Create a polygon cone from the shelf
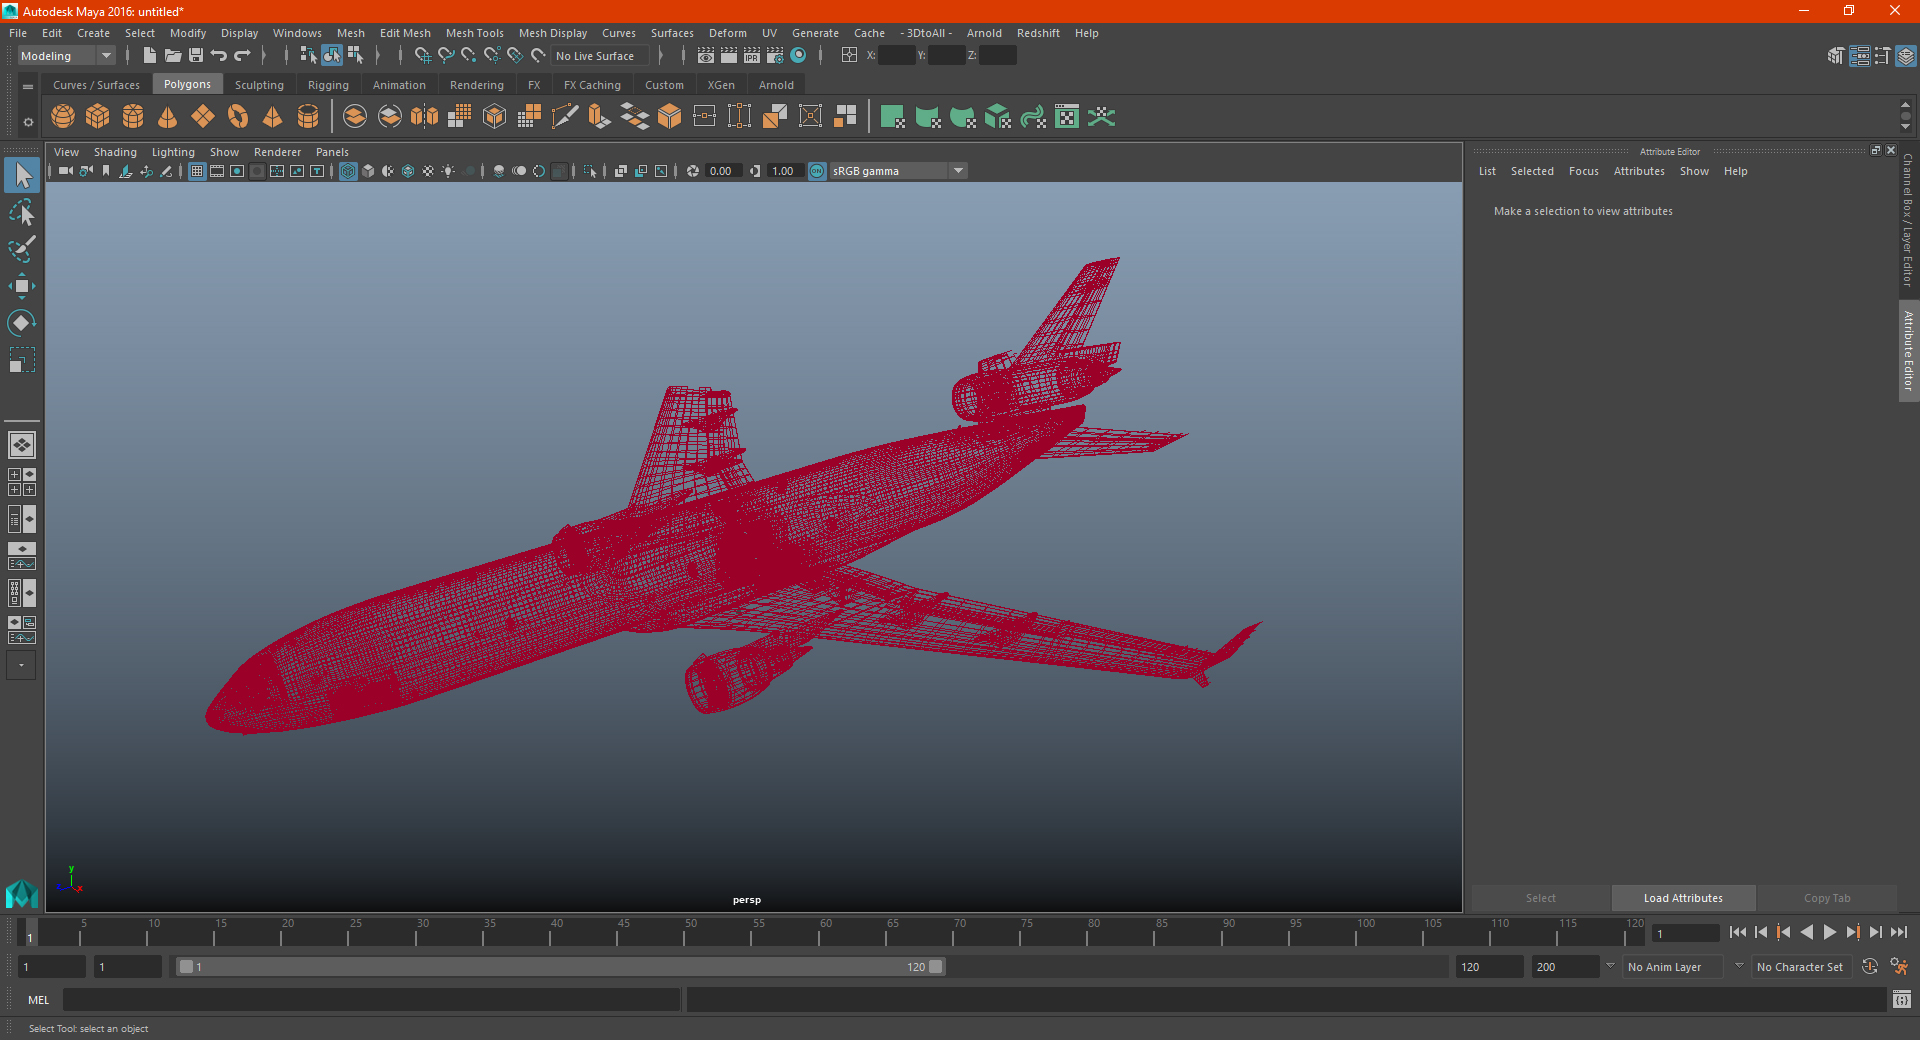The width and height of the screenshot is (1920, 1040). (168, 117)
